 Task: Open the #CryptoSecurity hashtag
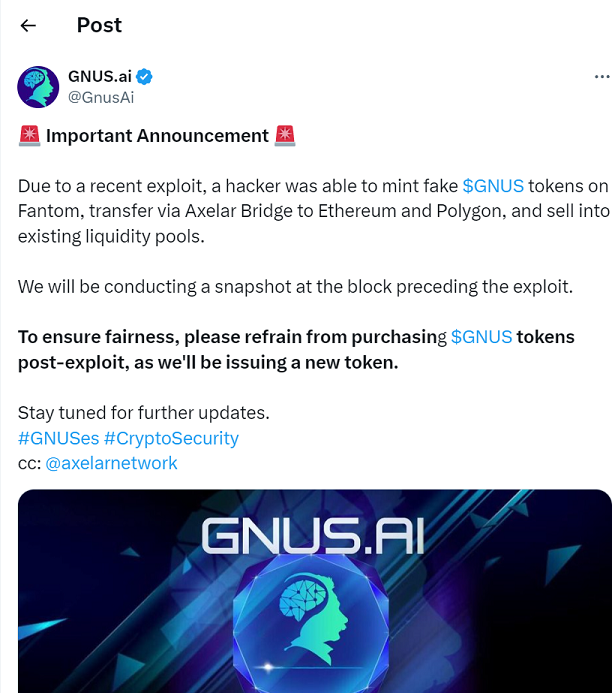(171, 438)
